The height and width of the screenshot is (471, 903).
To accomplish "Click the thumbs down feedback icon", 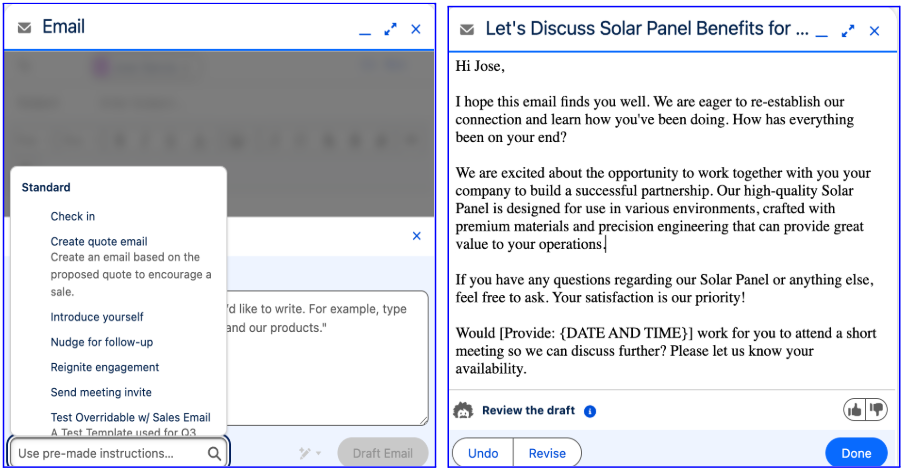I will point(877,410).
